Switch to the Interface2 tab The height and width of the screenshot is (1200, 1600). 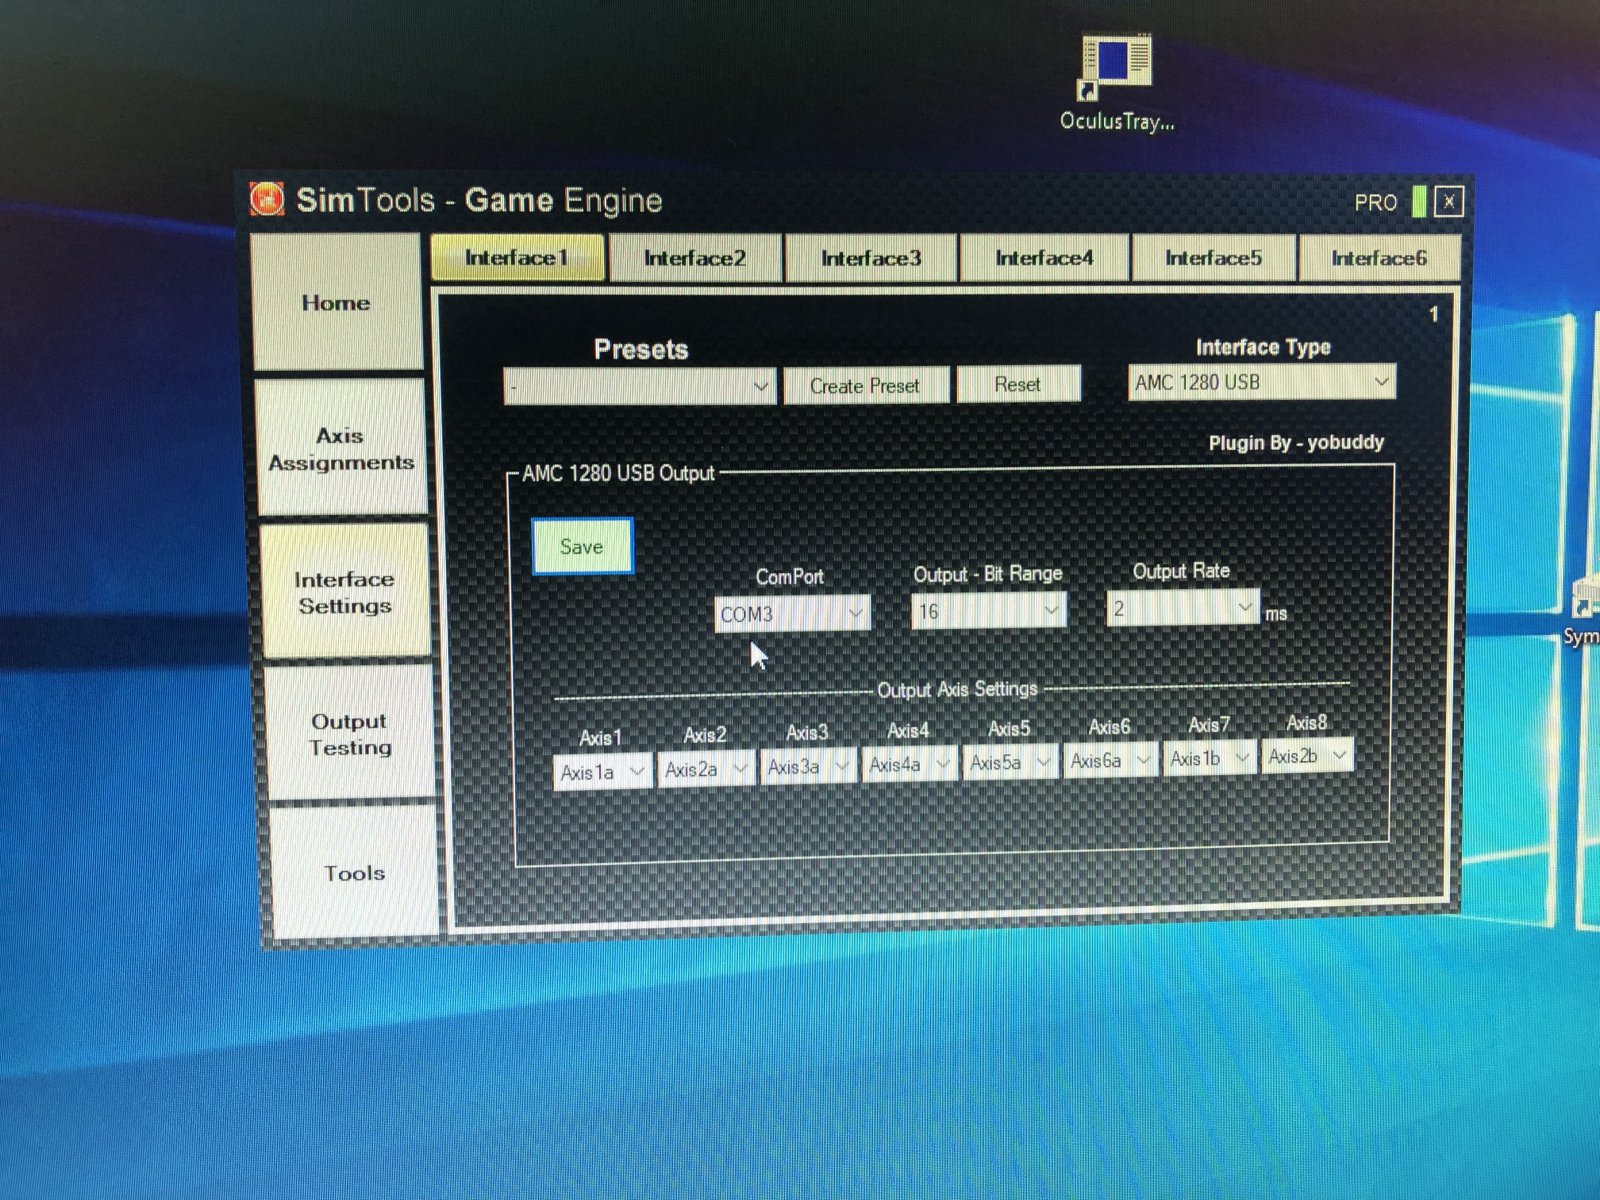click(x=694, y=259)
